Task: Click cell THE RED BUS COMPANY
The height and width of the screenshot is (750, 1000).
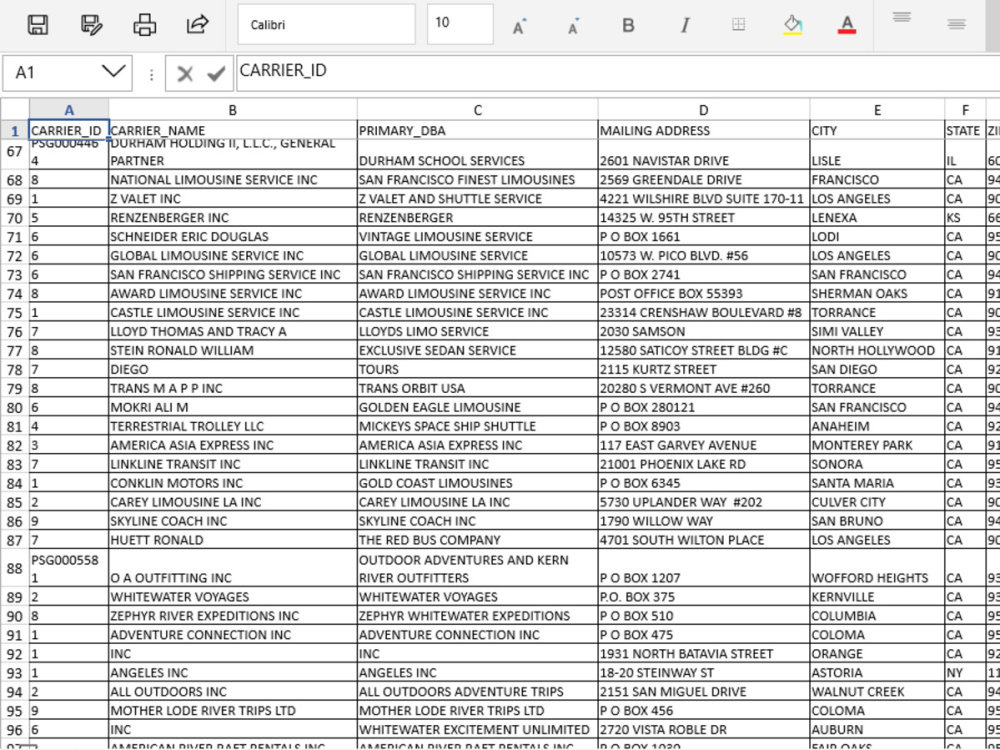Action: click(478, 540)
